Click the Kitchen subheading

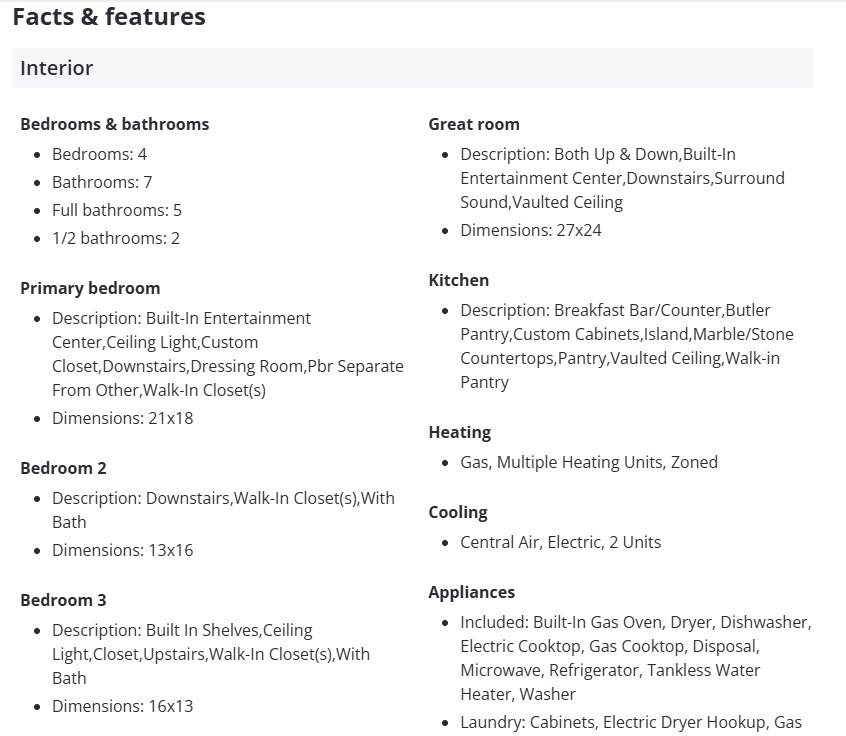(459, 280)
